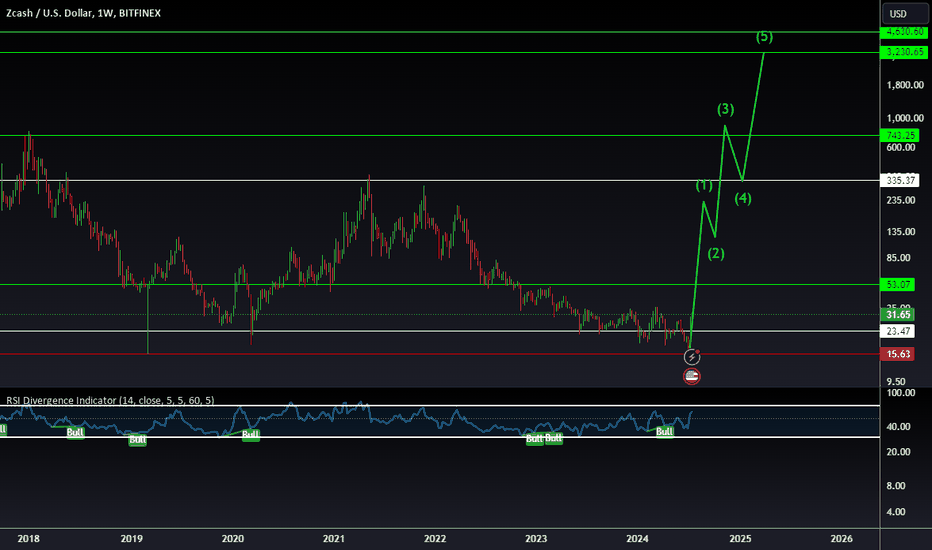932x550 pixels.
Task: Click the 2018 label on time axis
Action: [29, 539]
